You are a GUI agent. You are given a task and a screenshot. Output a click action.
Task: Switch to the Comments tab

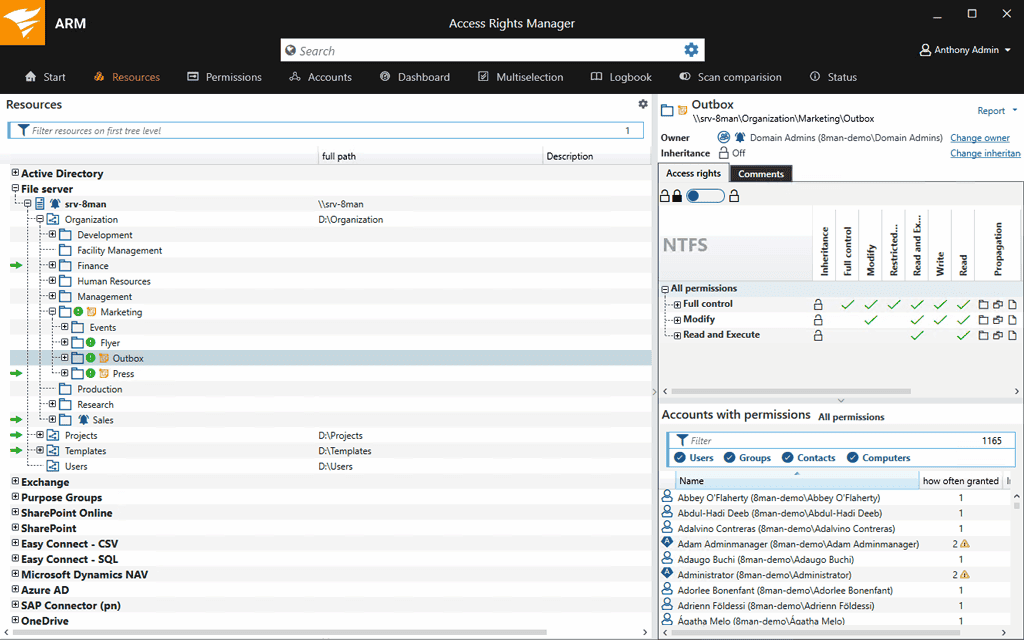(761, 173)
